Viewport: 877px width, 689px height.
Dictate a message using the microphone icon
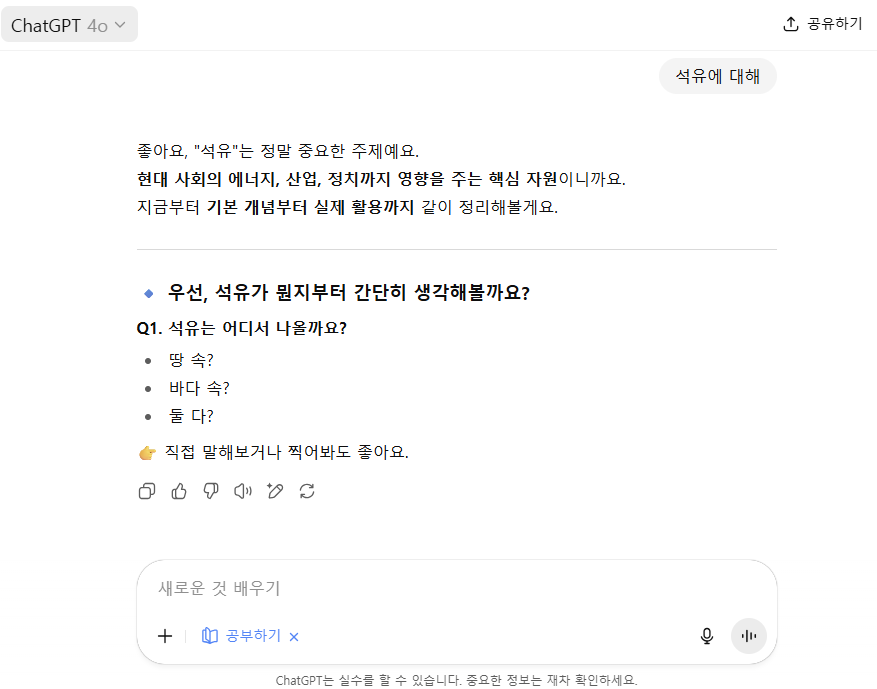point(707,635)
